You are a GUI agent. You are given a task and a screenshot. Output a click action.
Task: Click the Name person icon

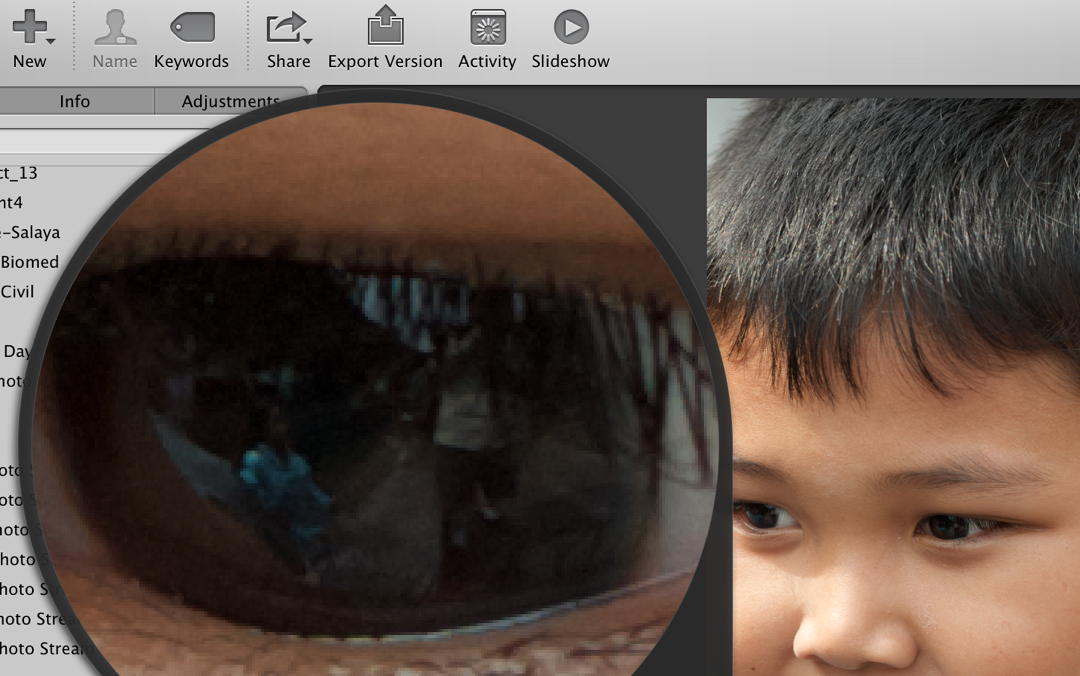pos(115,28)
